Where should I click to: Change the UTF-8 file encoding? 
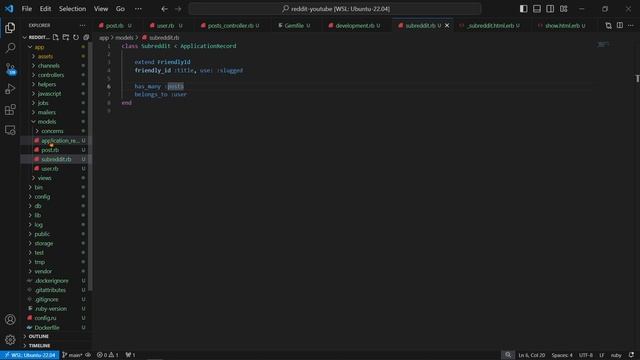pos(586,355)
